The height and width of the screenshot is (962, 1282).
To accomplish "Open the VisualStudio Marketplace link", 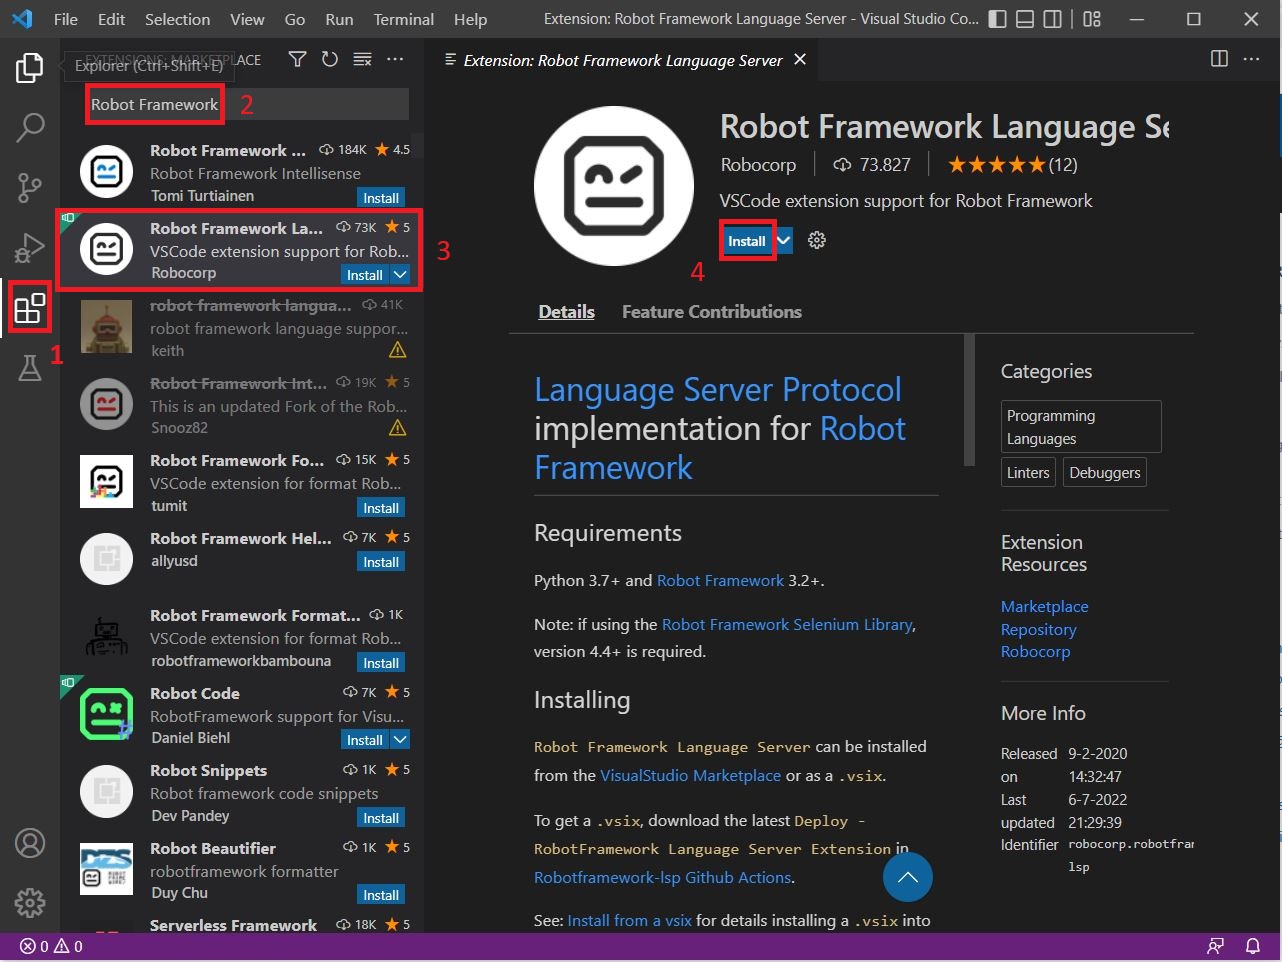I will [690, 775].
